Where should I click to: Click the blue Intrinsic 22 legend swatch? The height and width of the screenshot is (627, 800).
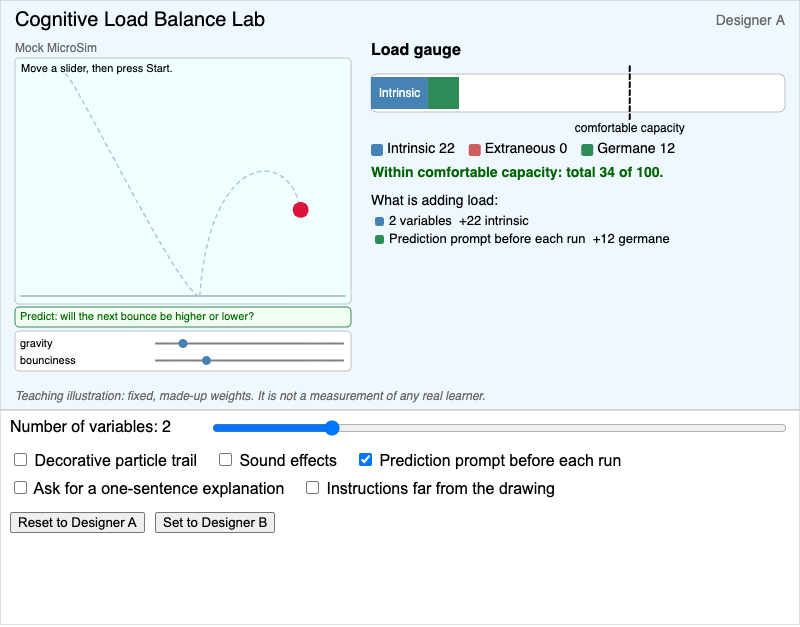pos(377,149)
